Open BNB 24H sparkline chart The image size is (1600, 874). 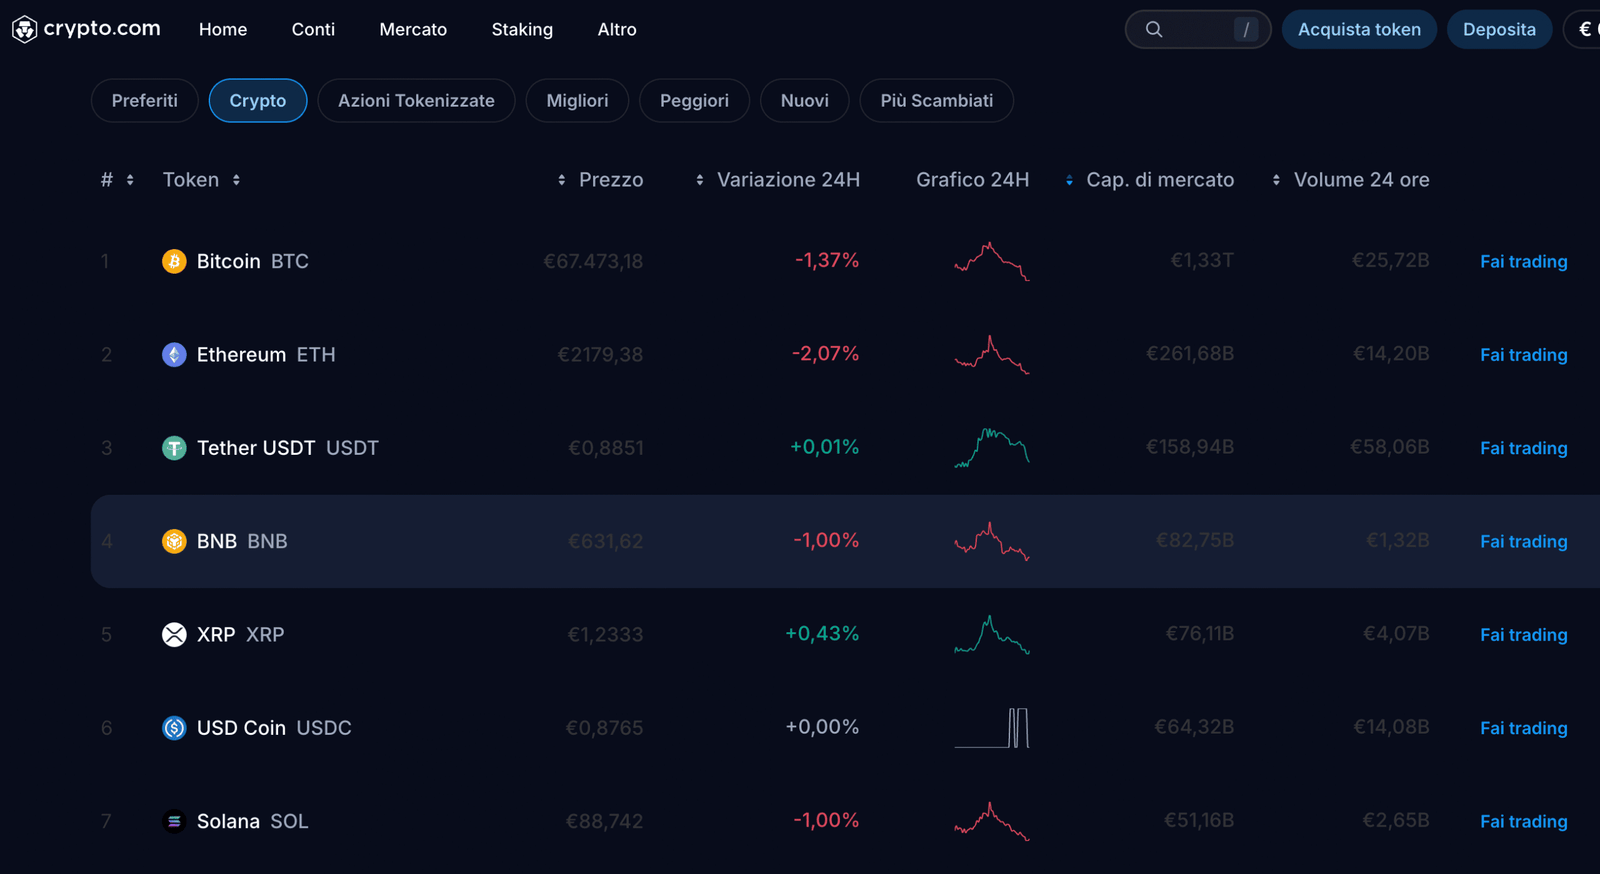[992, 541]
